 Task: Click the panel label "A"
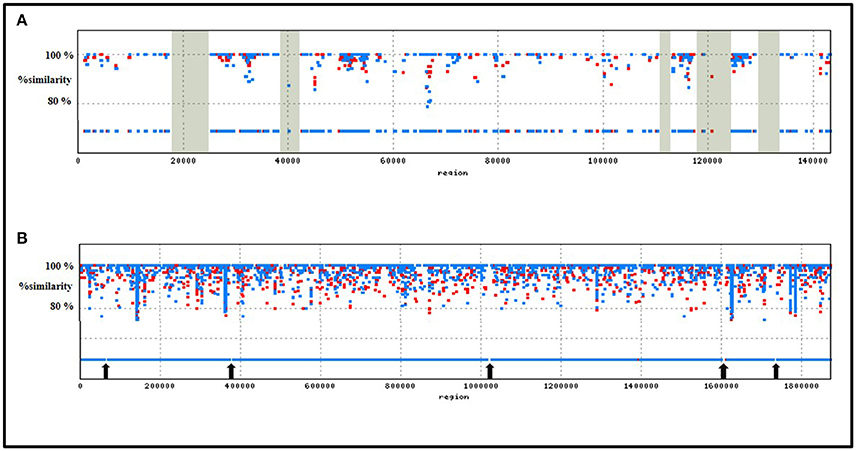click(22, 21)
